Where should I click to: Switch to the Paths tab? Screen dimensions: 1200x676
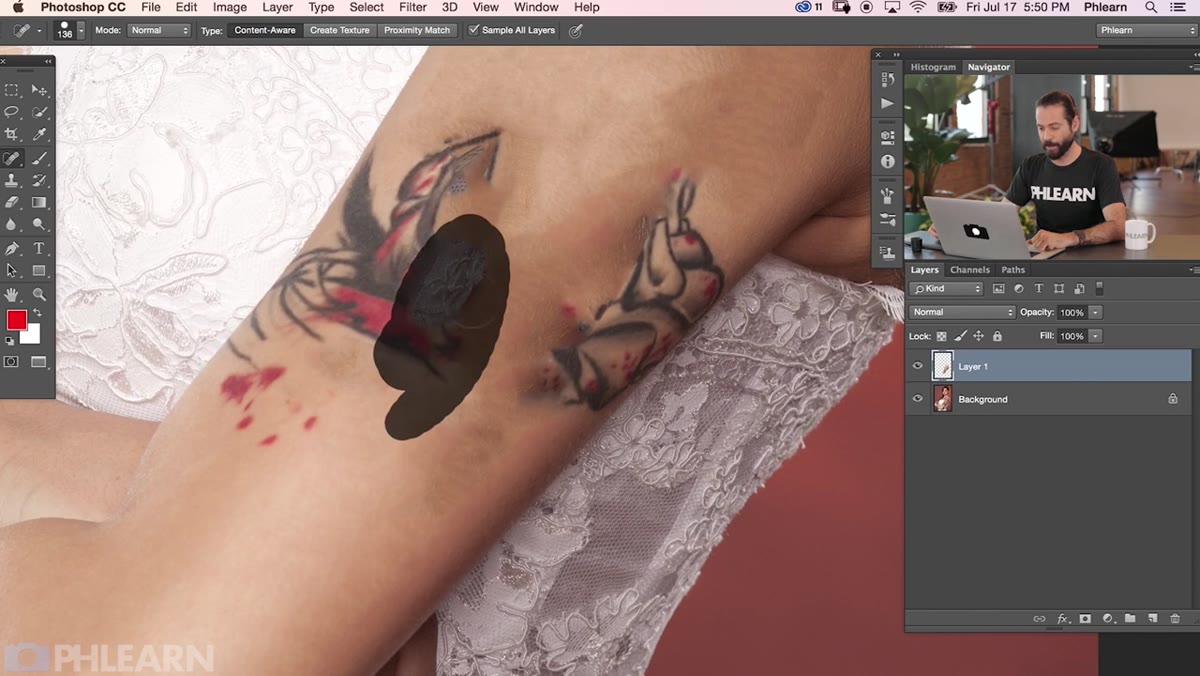[1013, 270]
